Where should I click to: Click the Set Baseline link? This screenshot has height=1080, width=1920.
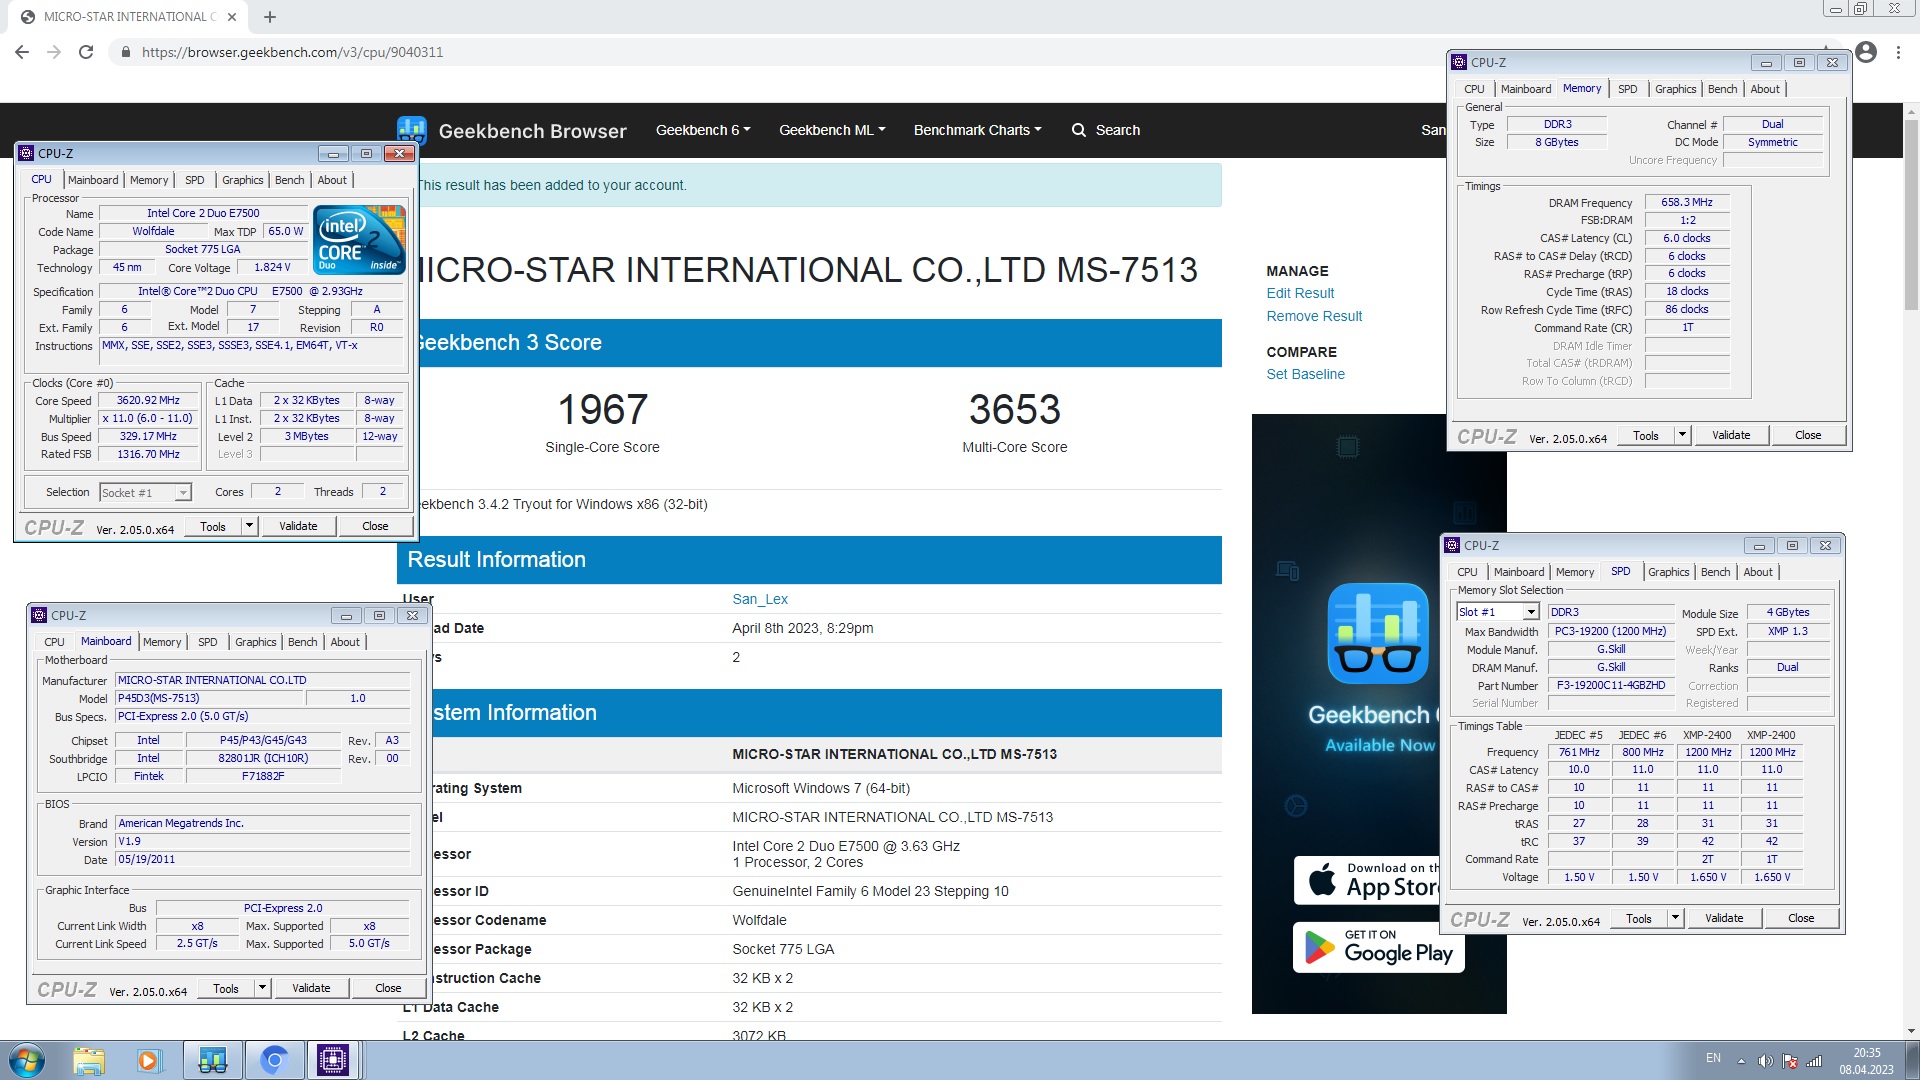click(x=1305, y=374)
